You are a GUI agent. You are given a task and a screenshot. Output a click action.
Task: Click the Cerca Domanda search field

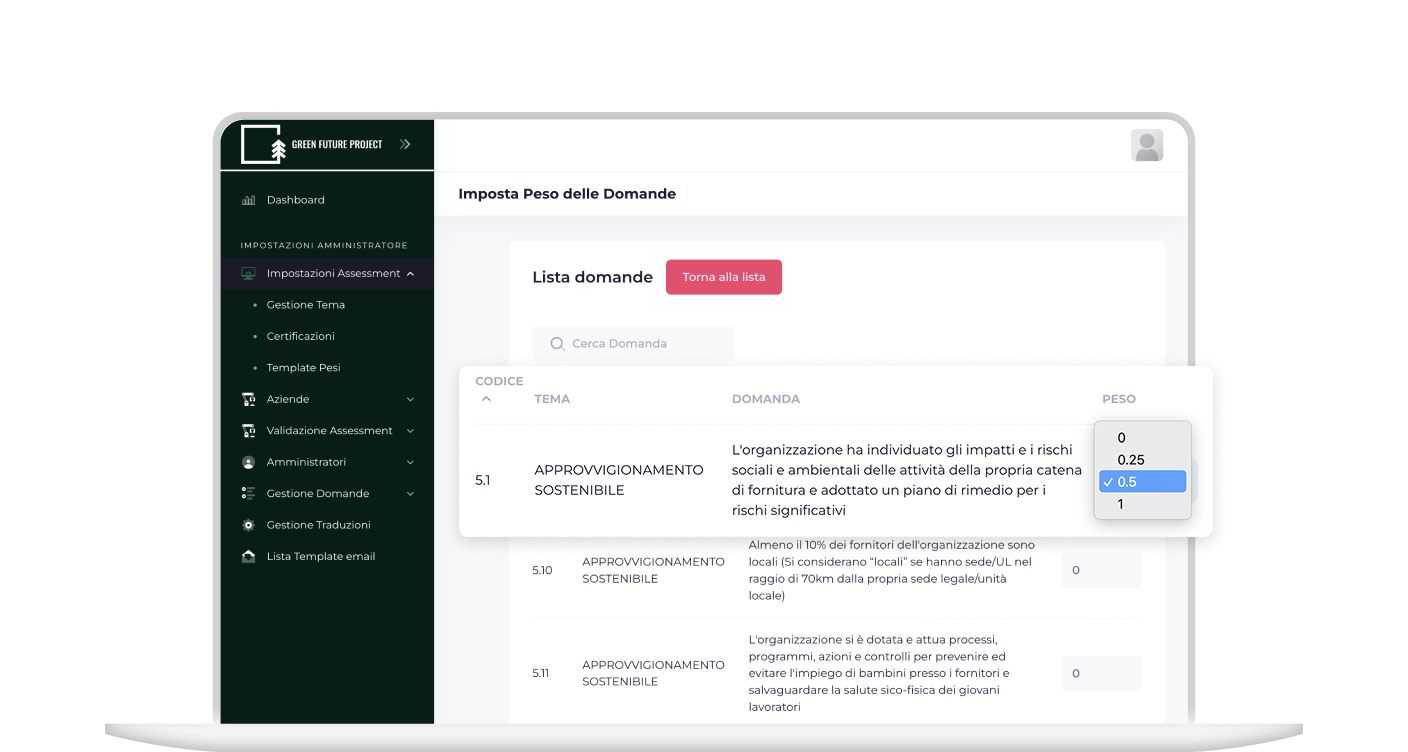(x=633, y=344)
